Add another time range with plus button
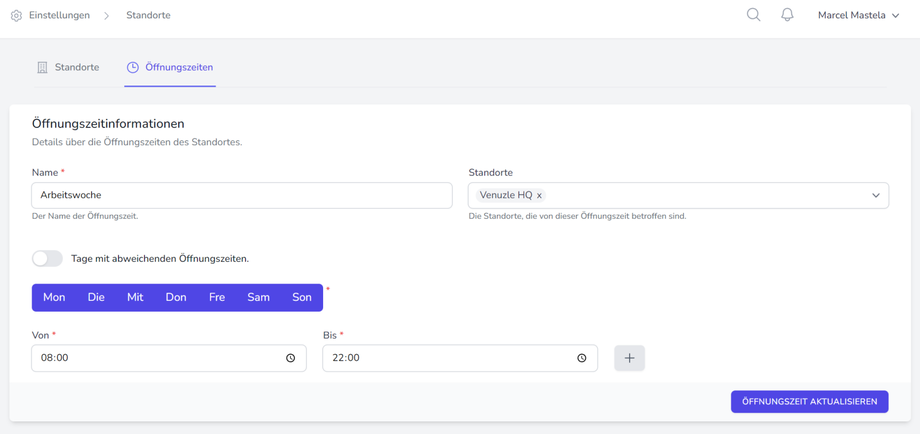This screenshot has height=434, width=920. click(629, 358)
